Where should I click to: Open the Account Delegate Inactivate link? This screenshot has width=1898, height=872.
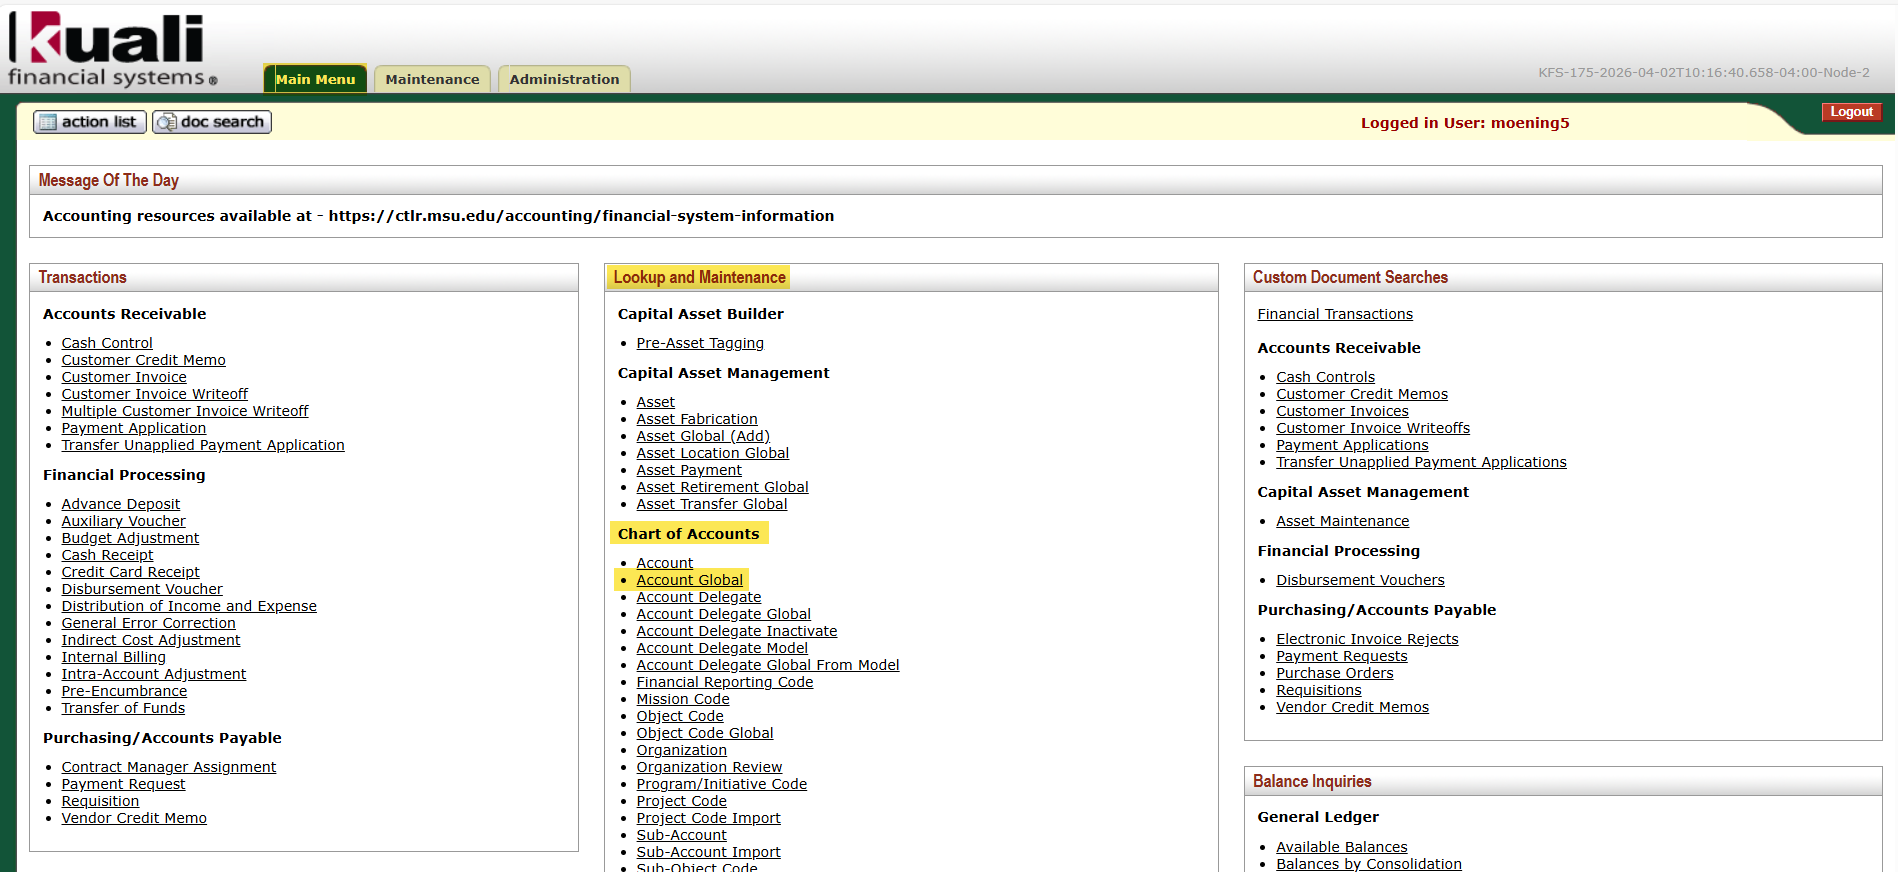point(737,631)
